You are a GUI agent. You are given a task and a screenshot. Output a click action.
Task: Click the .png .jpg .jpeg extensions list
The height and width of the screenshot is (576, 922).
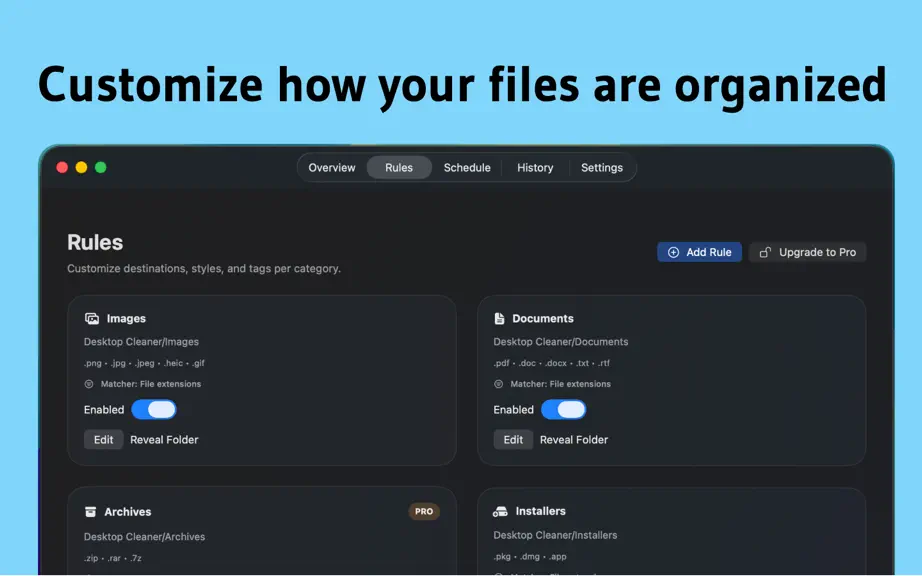144,363
